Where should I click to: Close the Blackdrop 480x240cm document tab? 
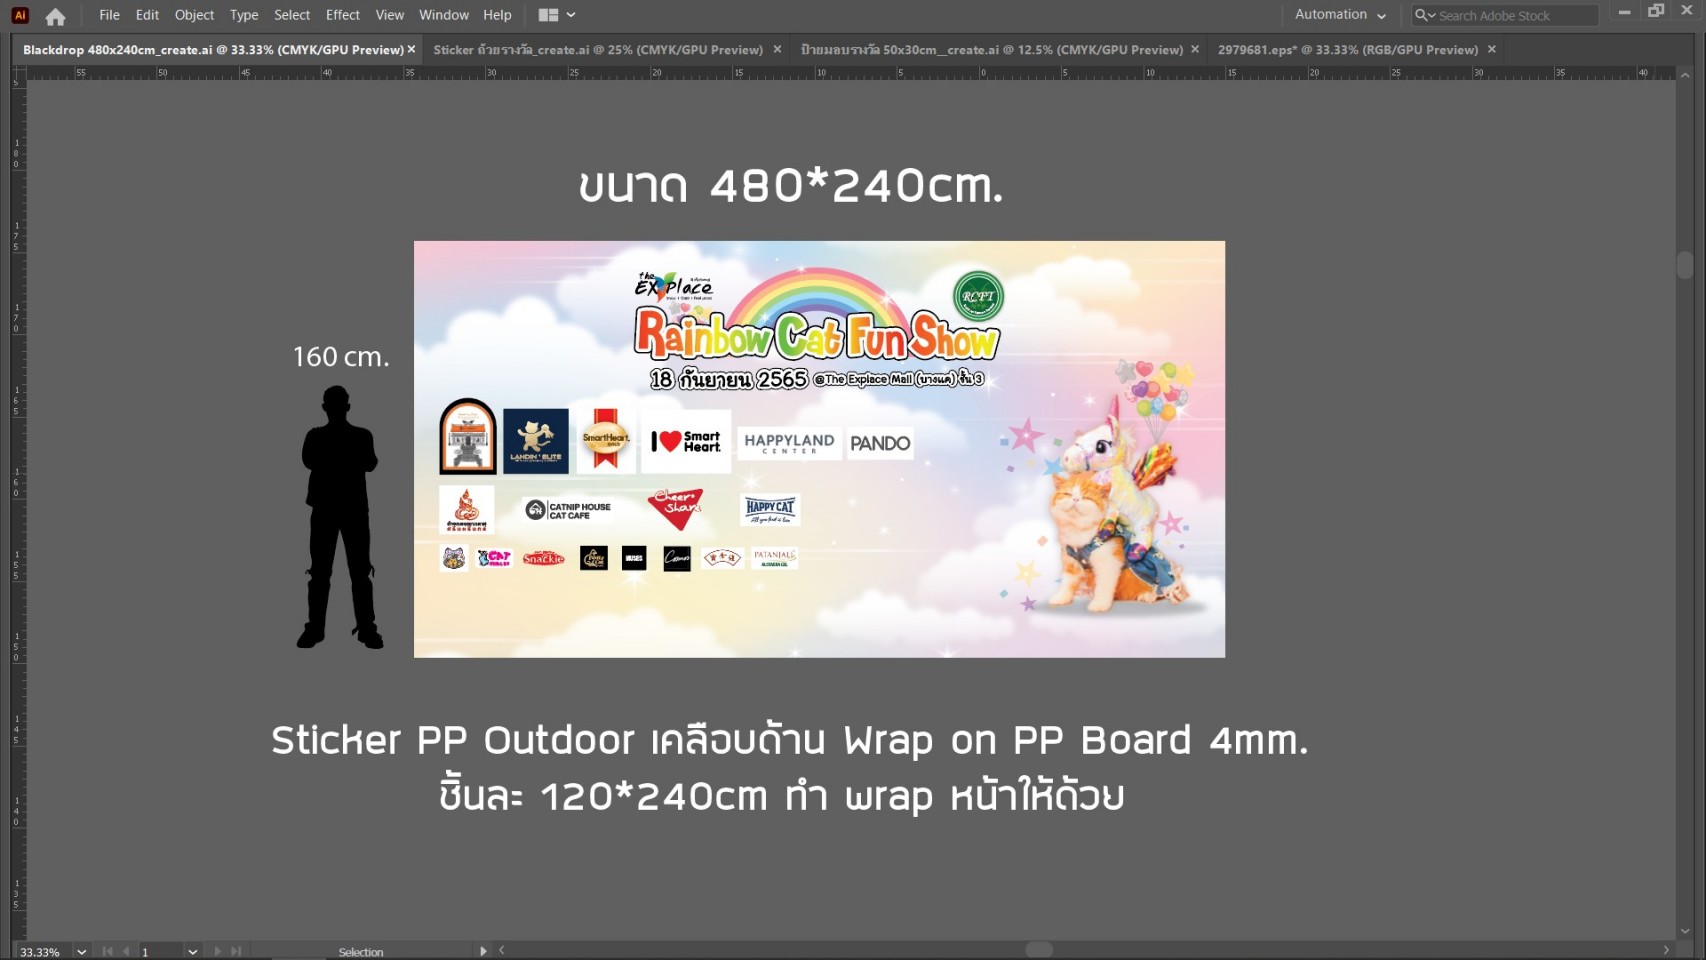point(410,49)
